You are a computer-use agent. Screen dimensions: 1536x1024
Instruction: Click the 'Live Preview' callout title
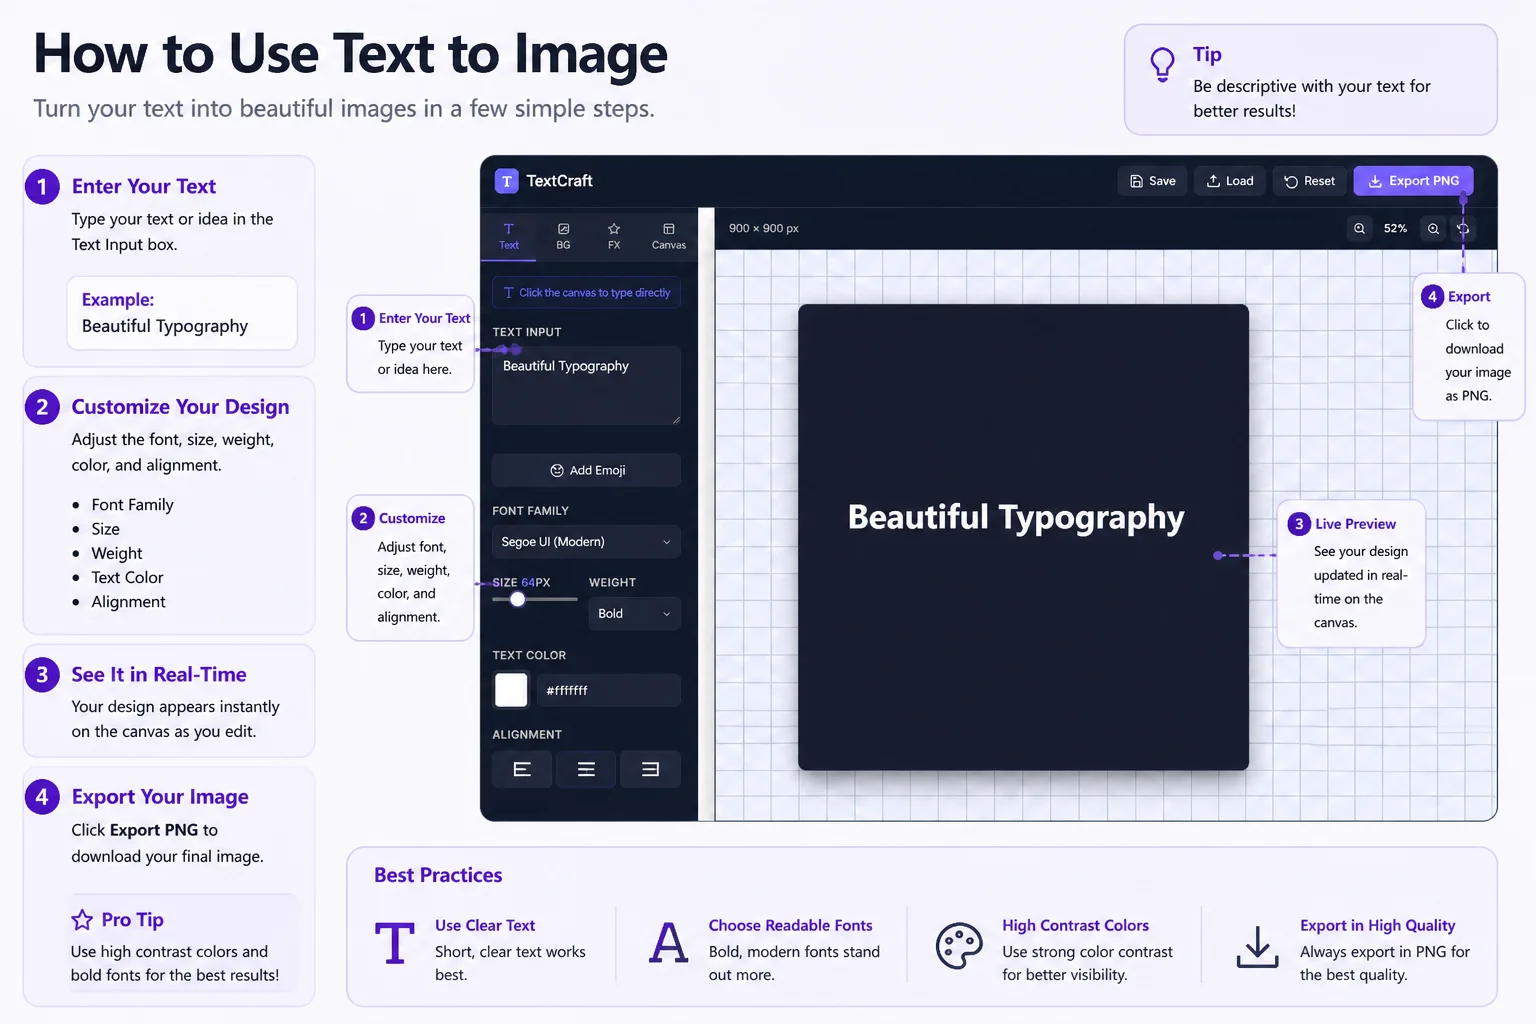click(1355, 524)
